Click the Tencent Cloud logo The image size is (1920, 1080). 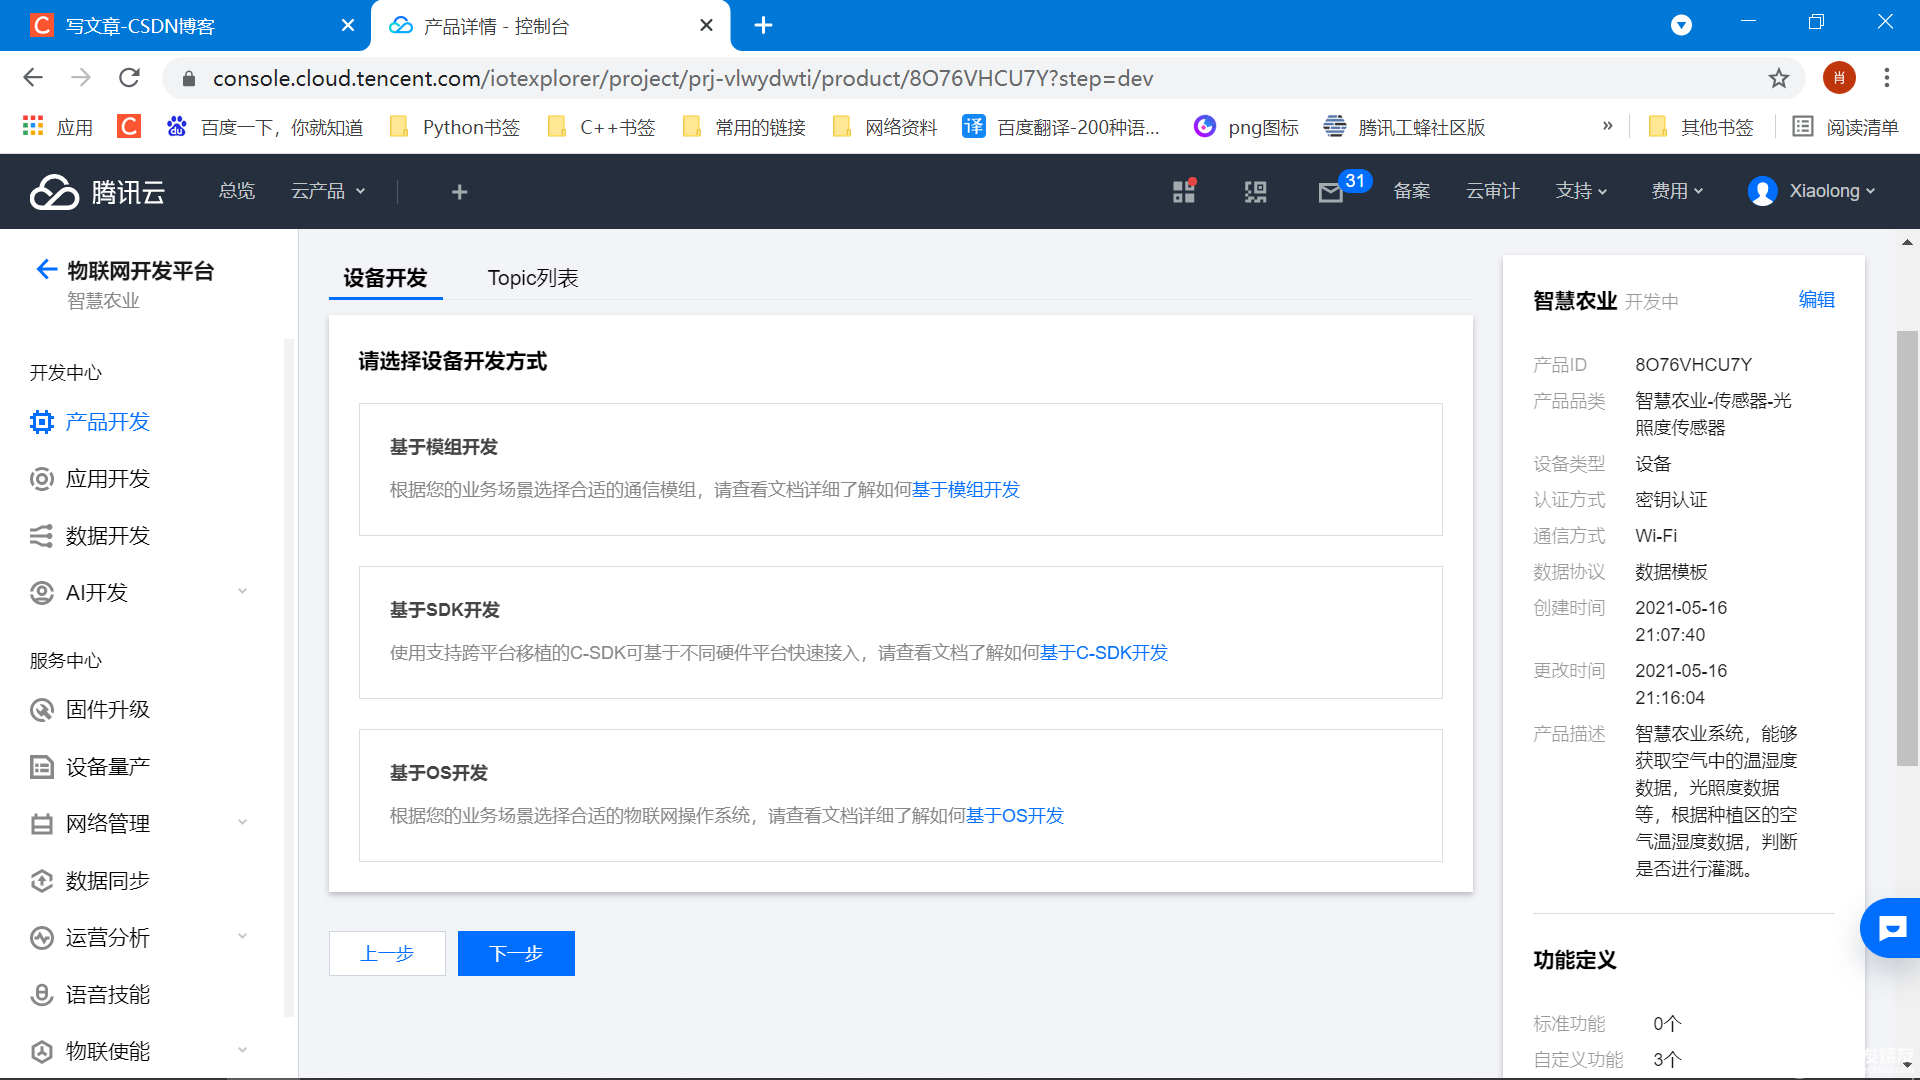click(97, 191)
